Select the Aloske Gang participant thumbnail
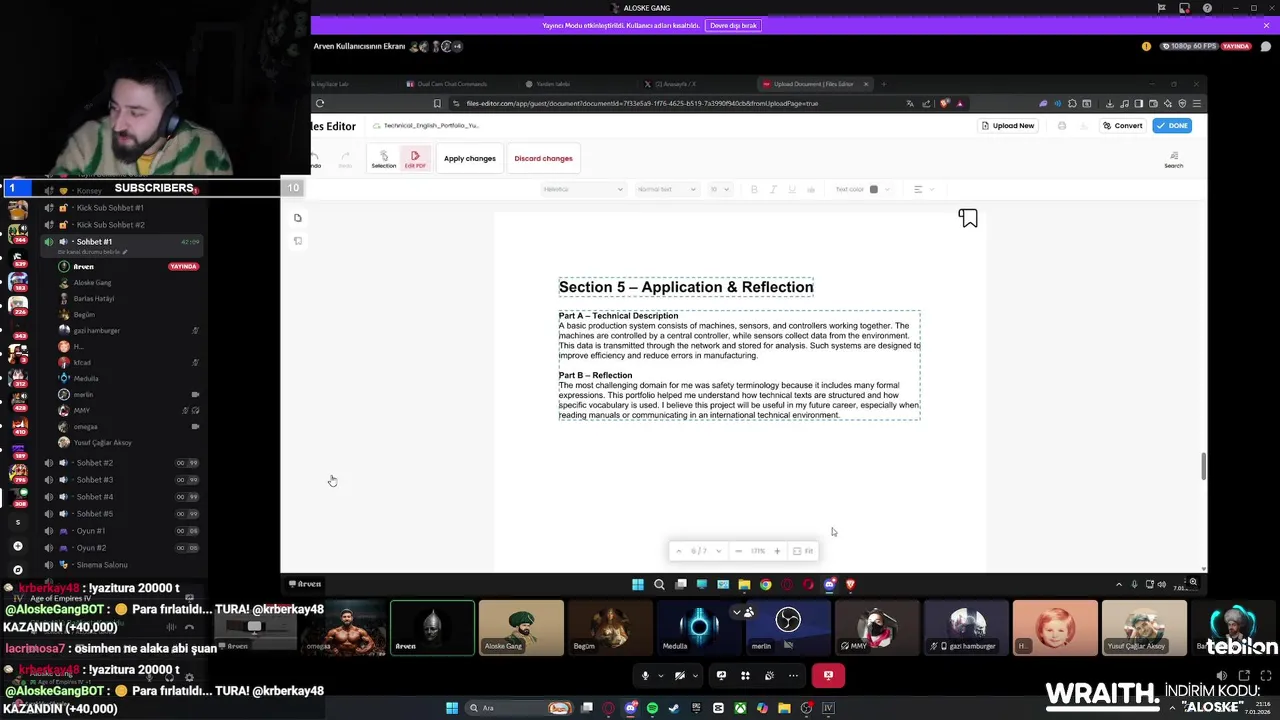 click(x=521, y=628)
